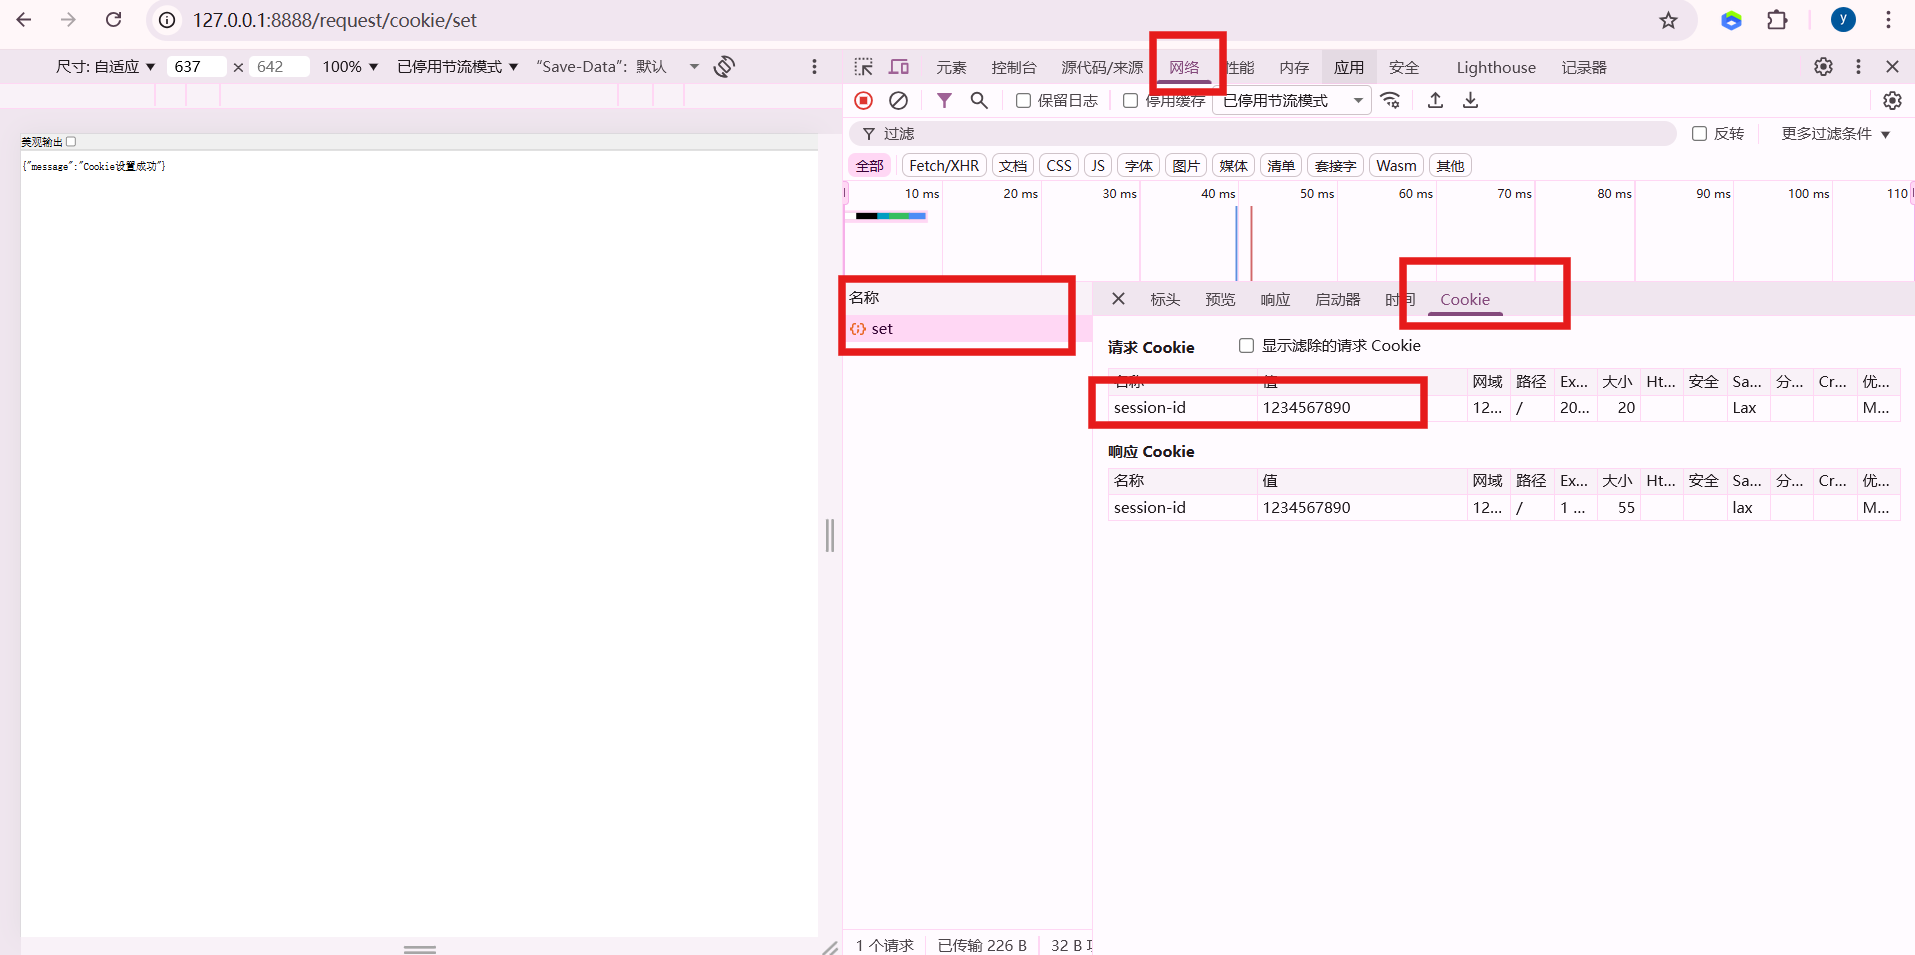Open the 尺寸: 自适应 device dropdown
This screenshot has height=955, width=1915.
pos(105,66)
